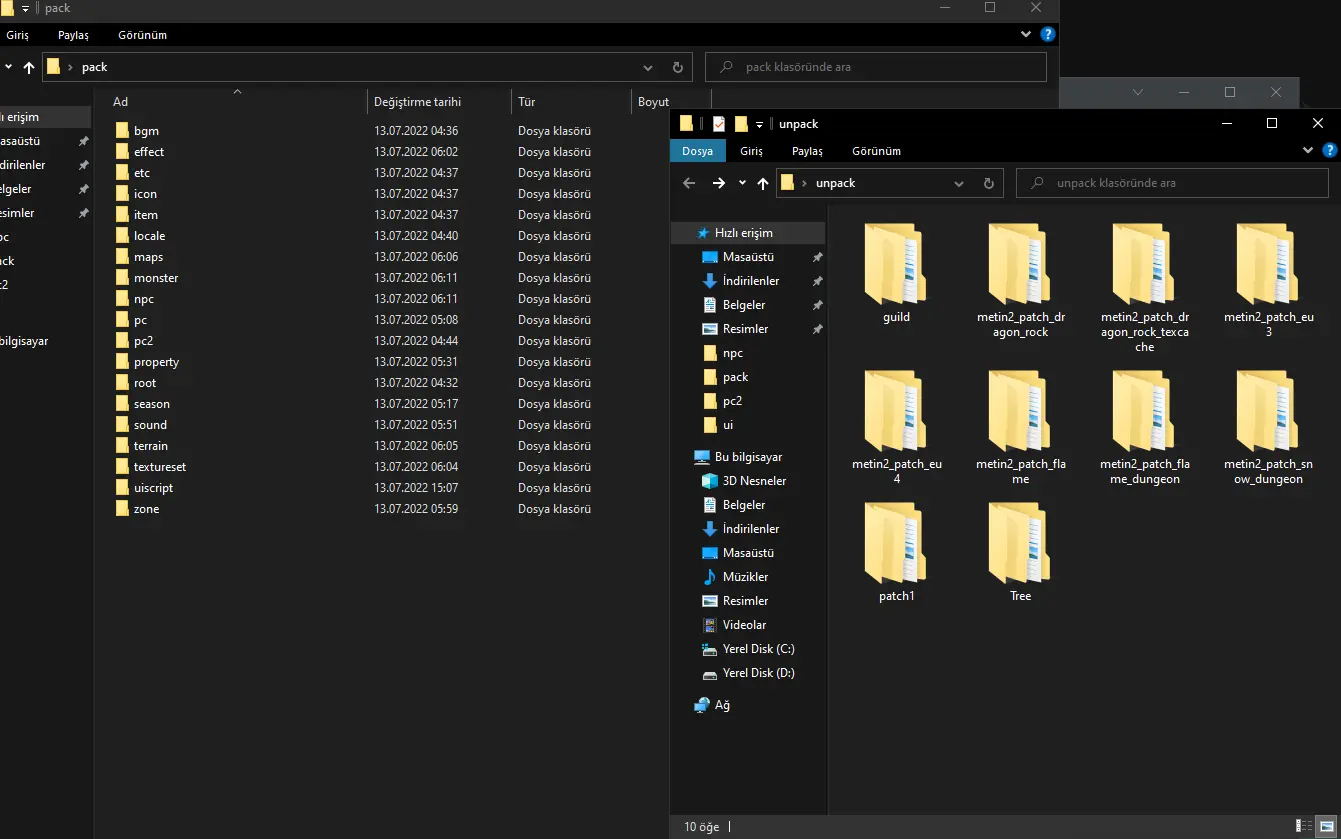
Task: Open metin2_patch_eu4 folder icon
Action: click(x=896, y=412)
